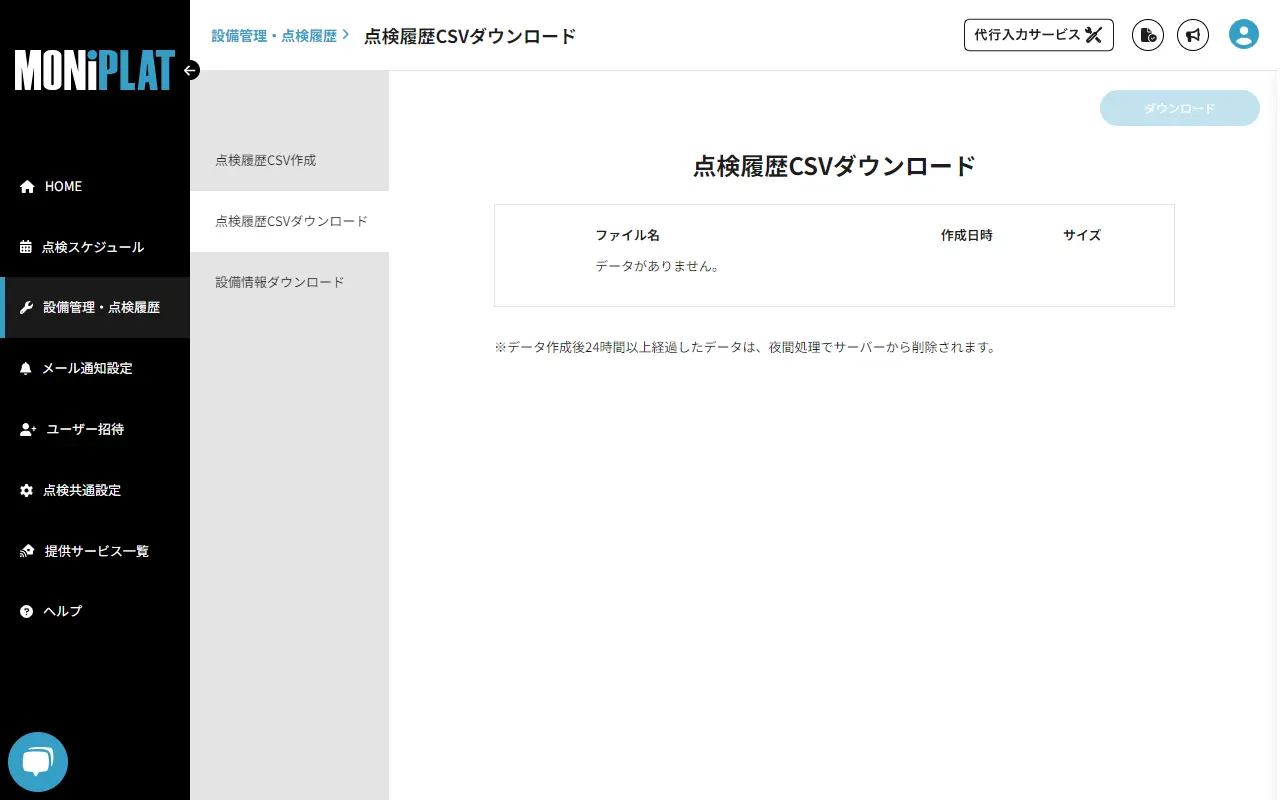Switch to the 点検履歴CSV作成 tab
The height and width of the screenshot is (800, 1280).
(264, 160)
